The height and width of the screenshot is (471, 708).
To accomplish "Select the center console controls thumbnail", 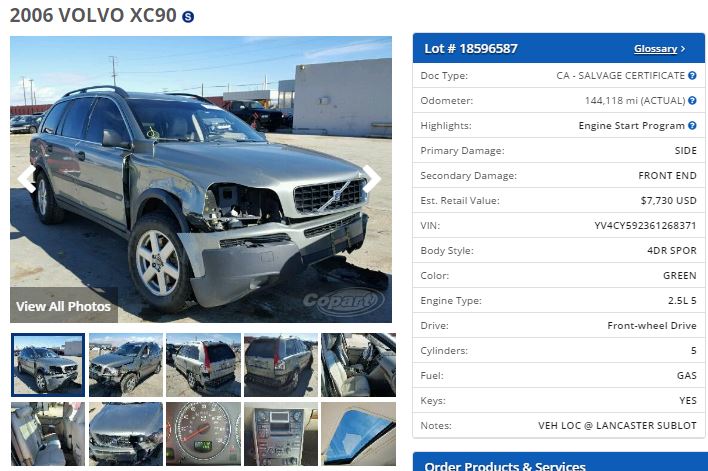I will point(281,434).
